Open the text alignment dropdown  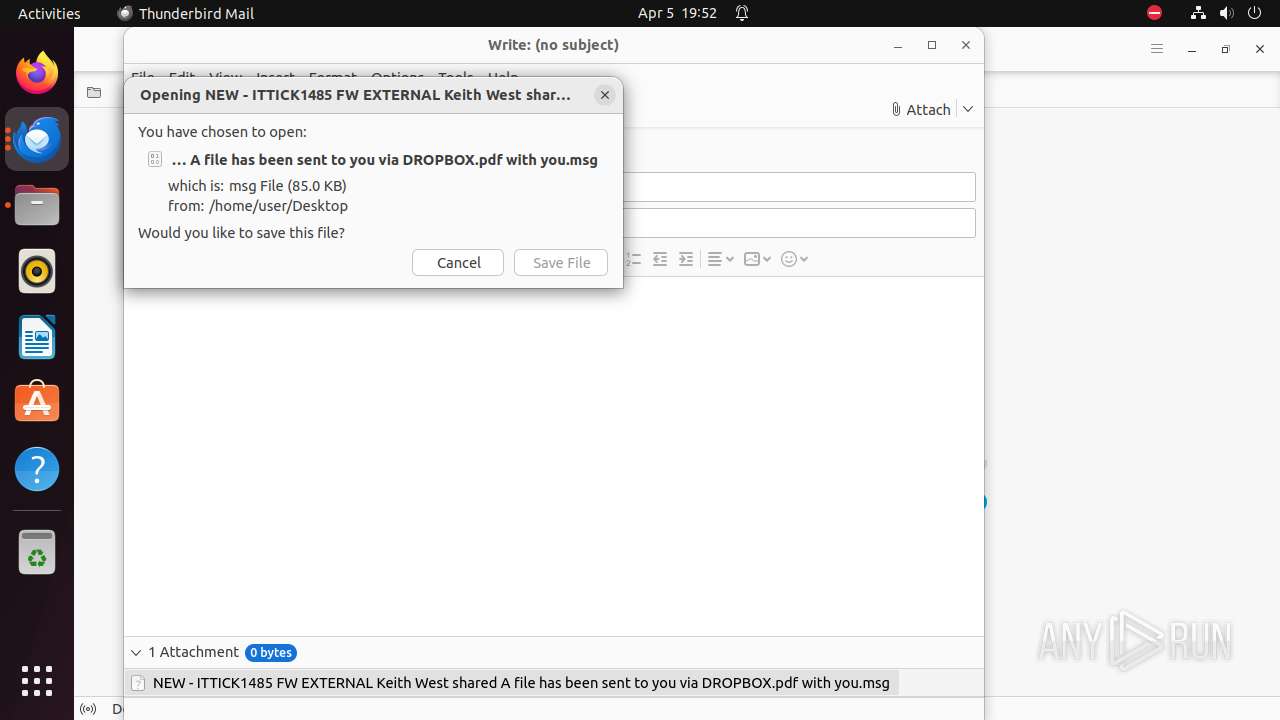coord(720,259)
